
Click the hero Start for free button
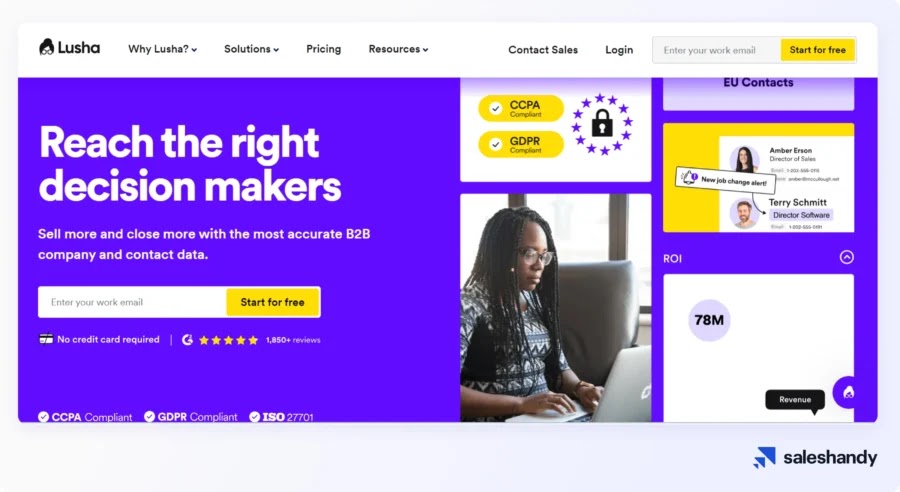click(x=273, y=302)
